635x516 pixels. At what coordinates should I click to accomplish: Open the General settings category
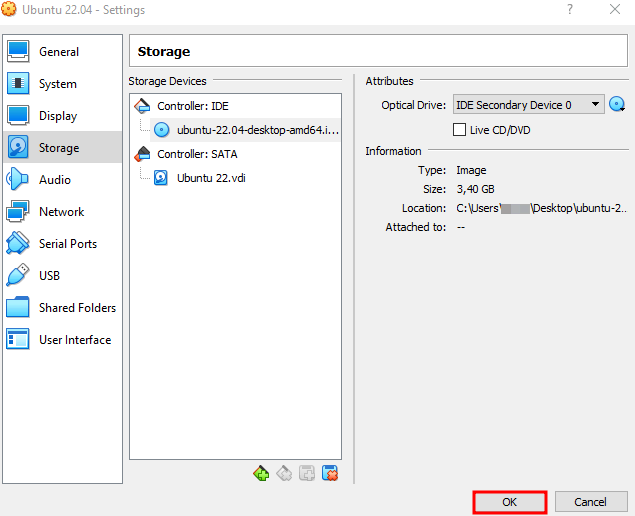(x=62, y=52)
